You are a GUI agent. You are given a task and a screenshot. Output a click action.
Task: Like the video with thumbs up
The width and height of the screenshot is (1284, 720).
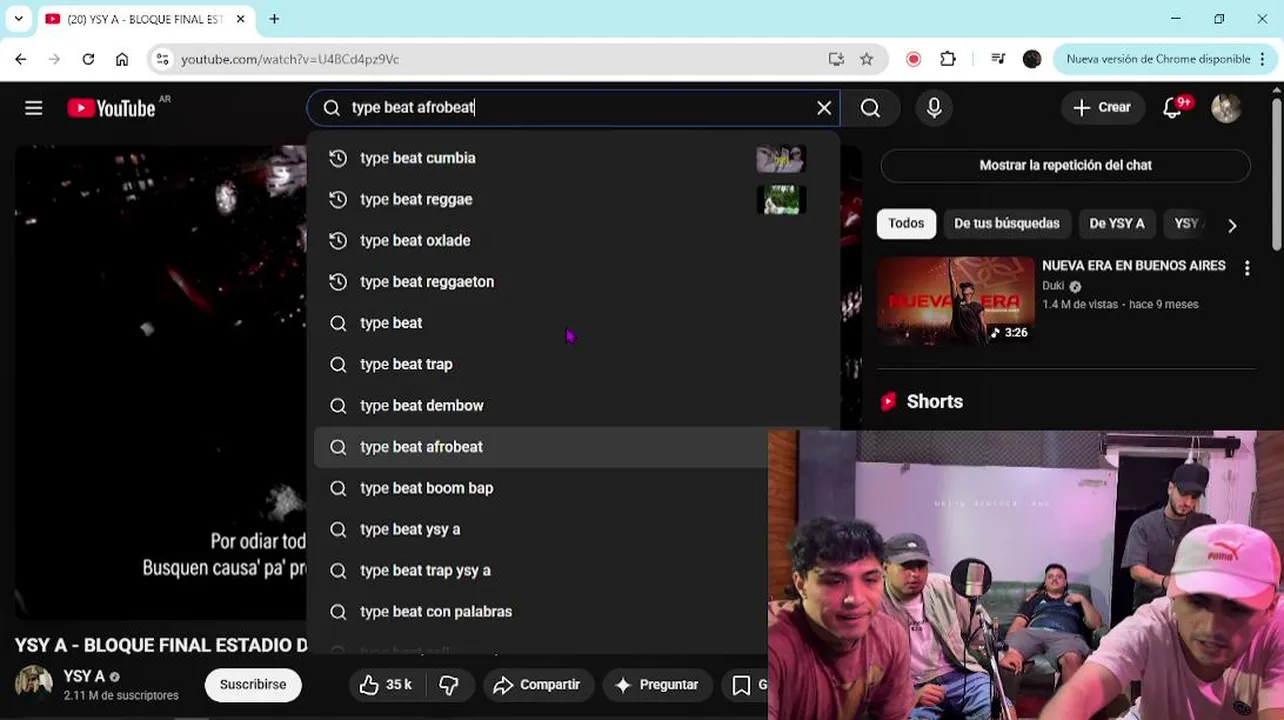coord(387,684)
